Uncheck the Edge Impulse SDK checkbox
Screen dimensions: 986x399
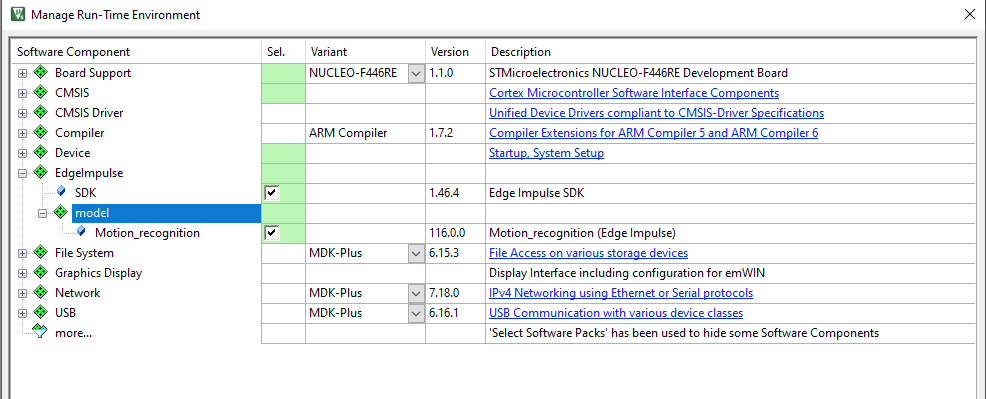(x=272, y=193)
